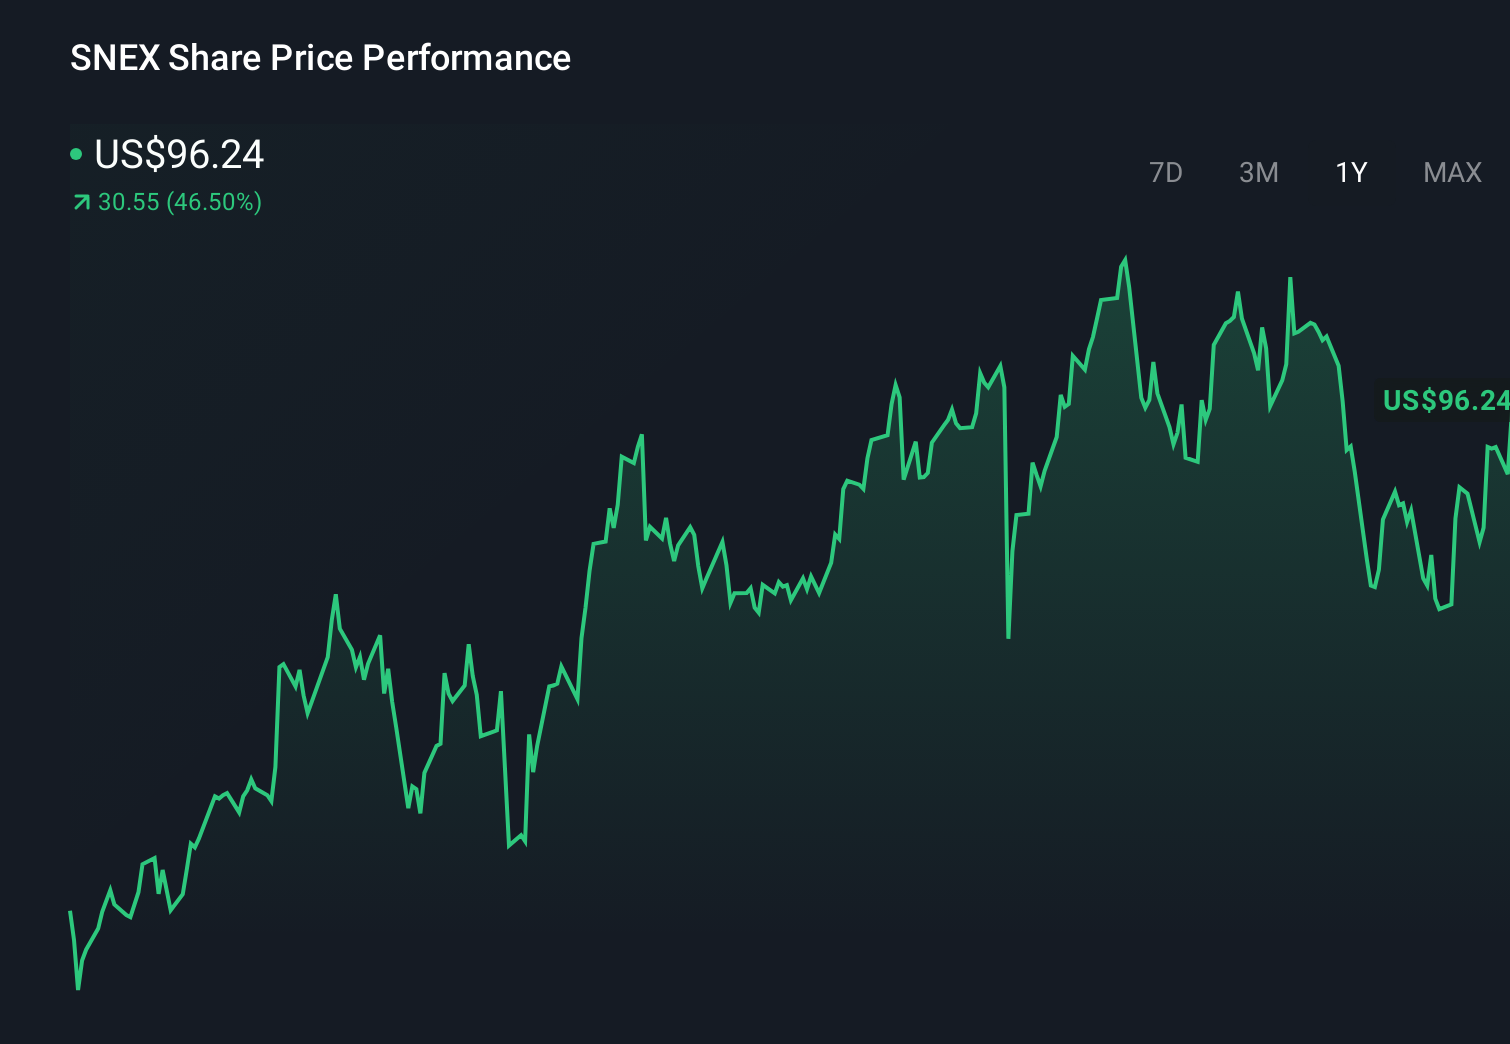Select the 1Y tab
This screenshot has width=1510, height=1044.
coord(1350,172)
